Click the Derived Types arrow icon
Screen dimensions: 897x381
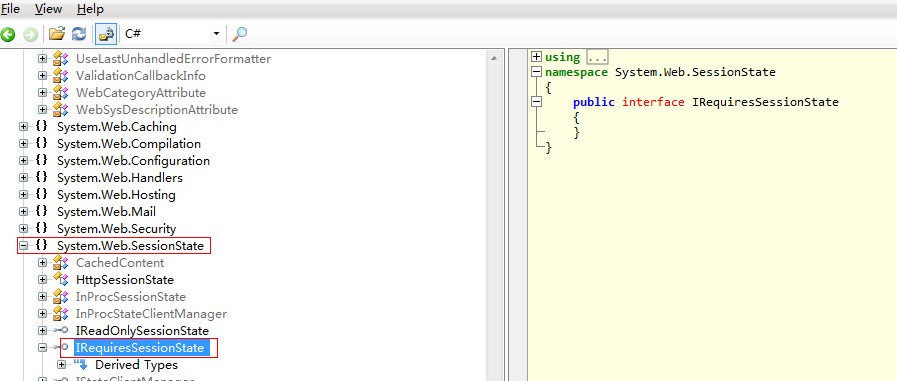click(80, 364)
